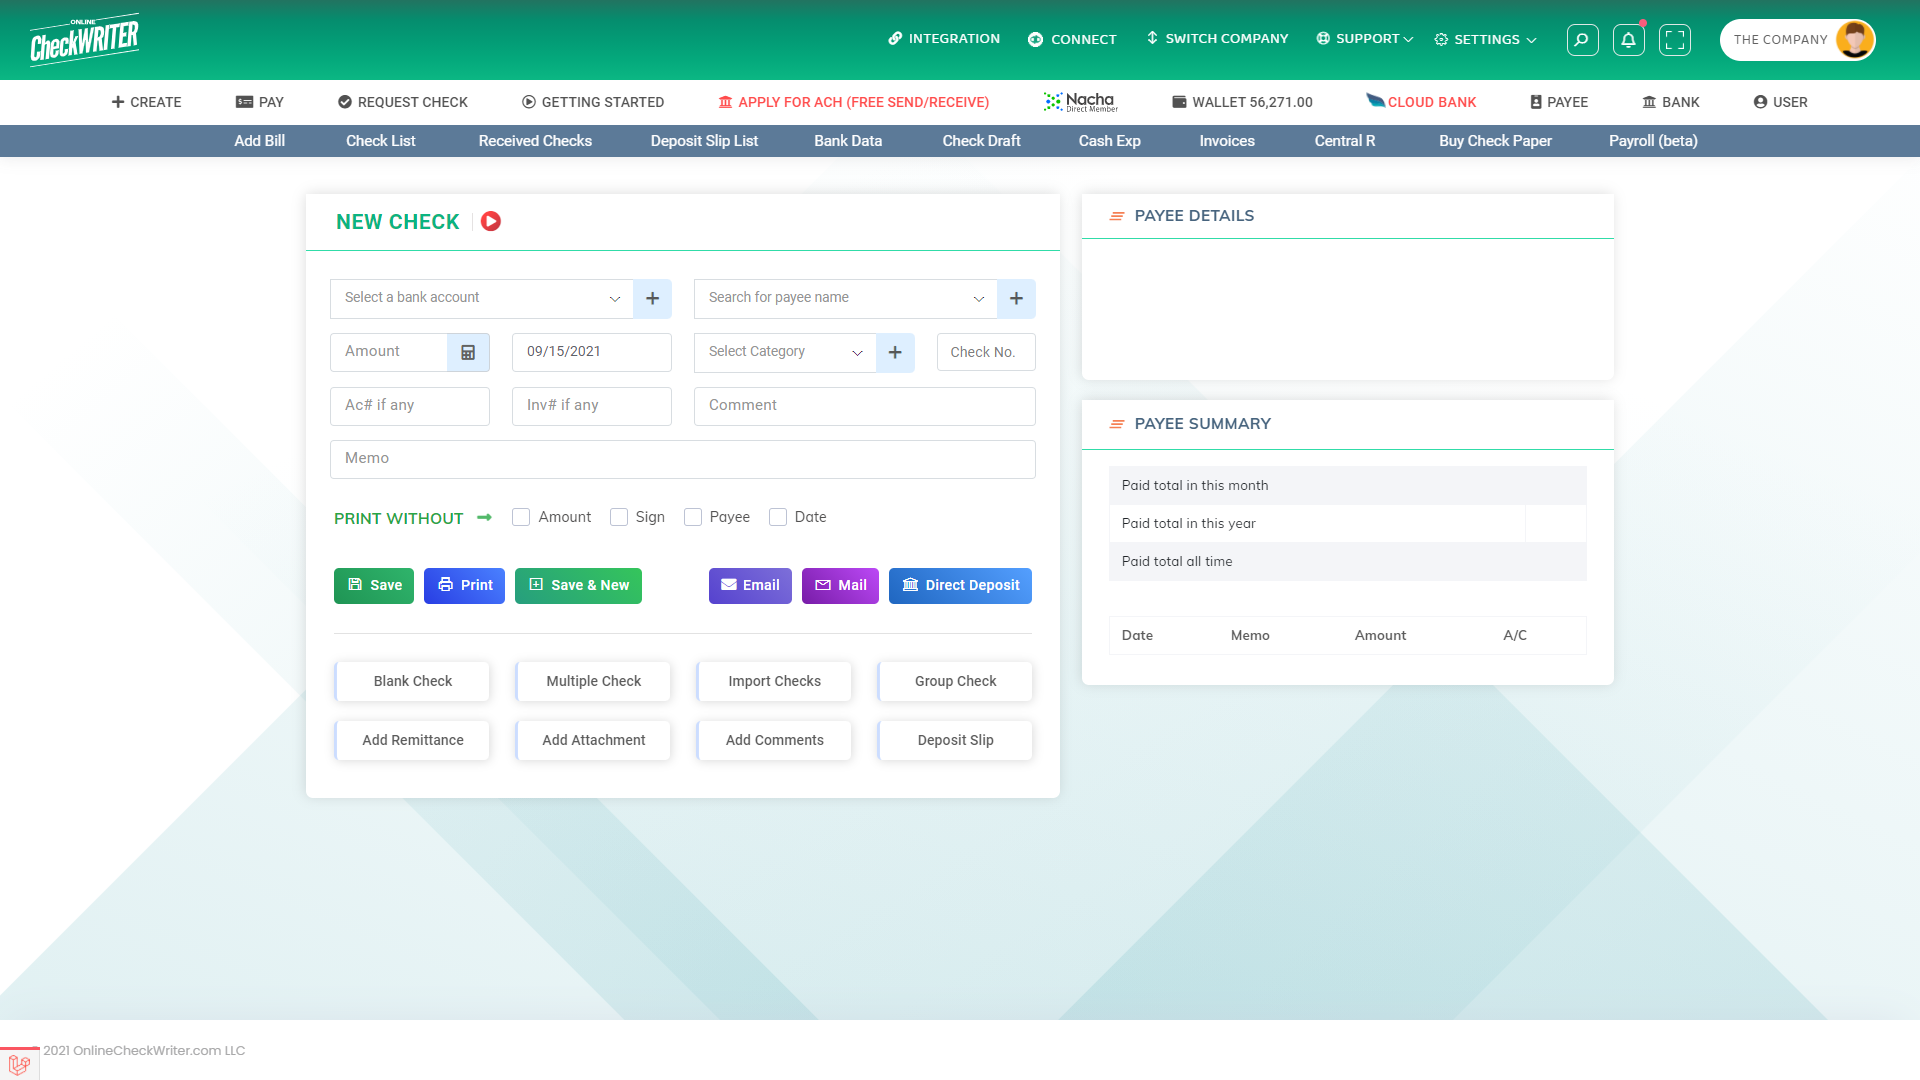Expand the Settings menu in header

click(1485, 40)
